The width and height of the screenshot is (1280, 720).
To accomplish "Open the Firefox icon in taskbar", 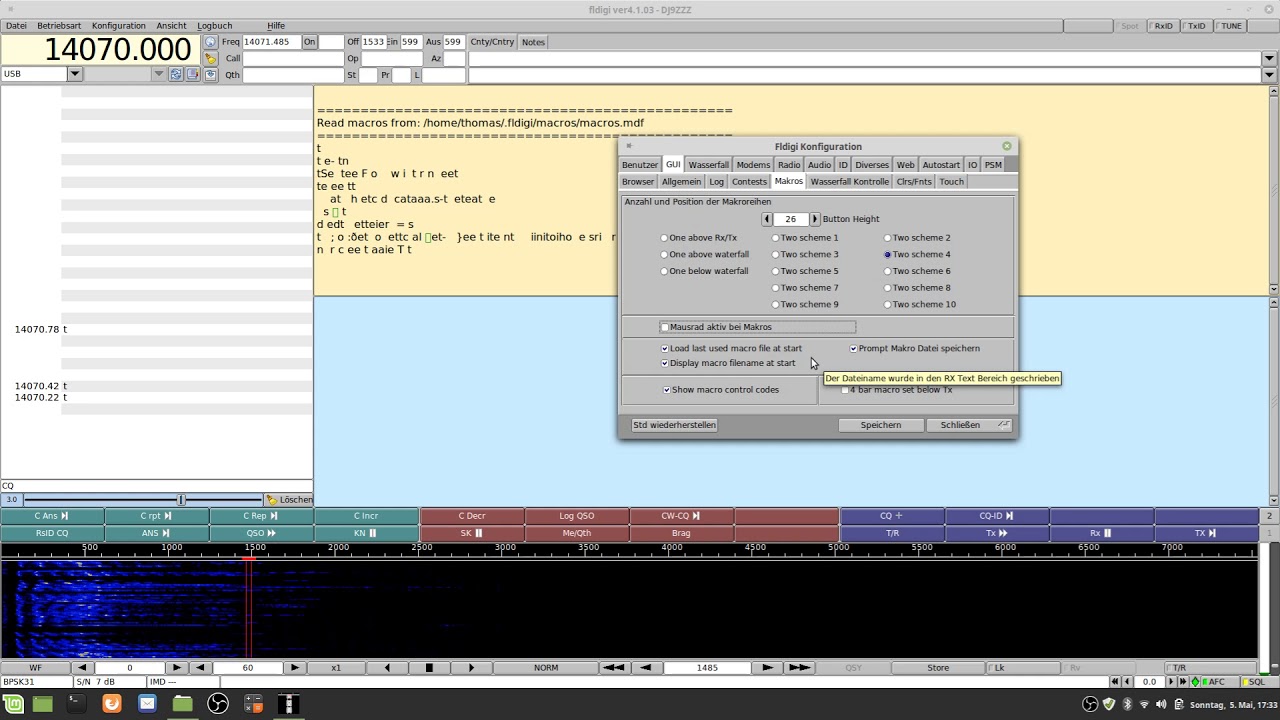I will pos(112,704).
